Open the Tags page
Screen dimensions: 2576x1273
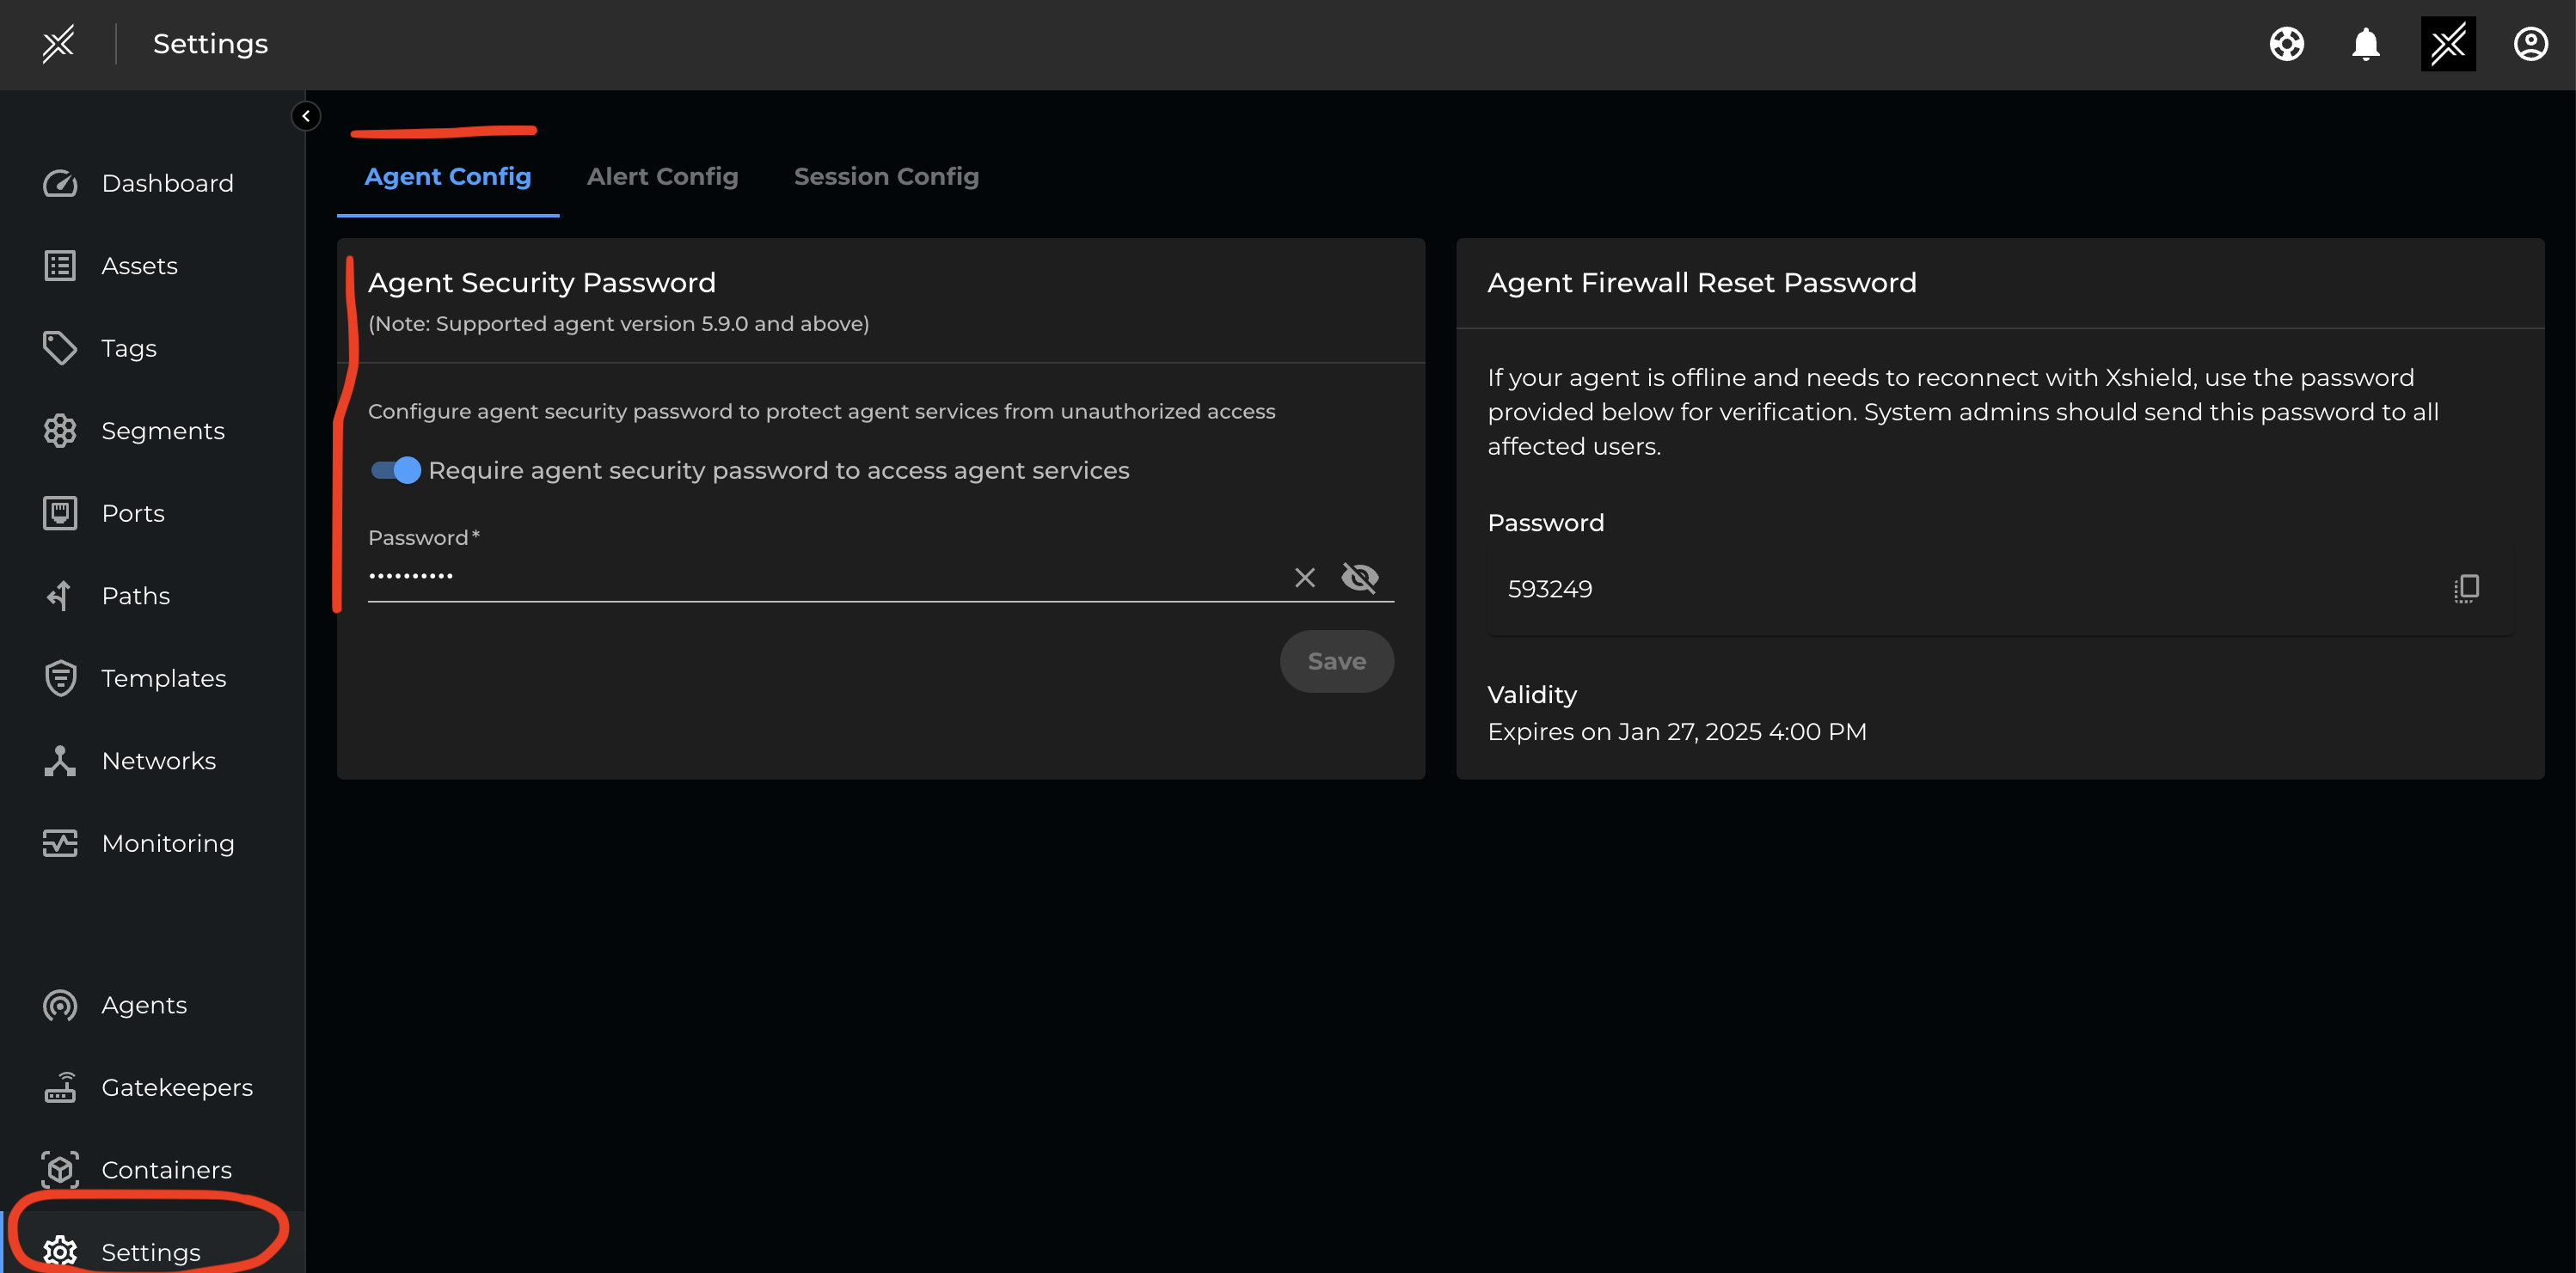[128, 348]
